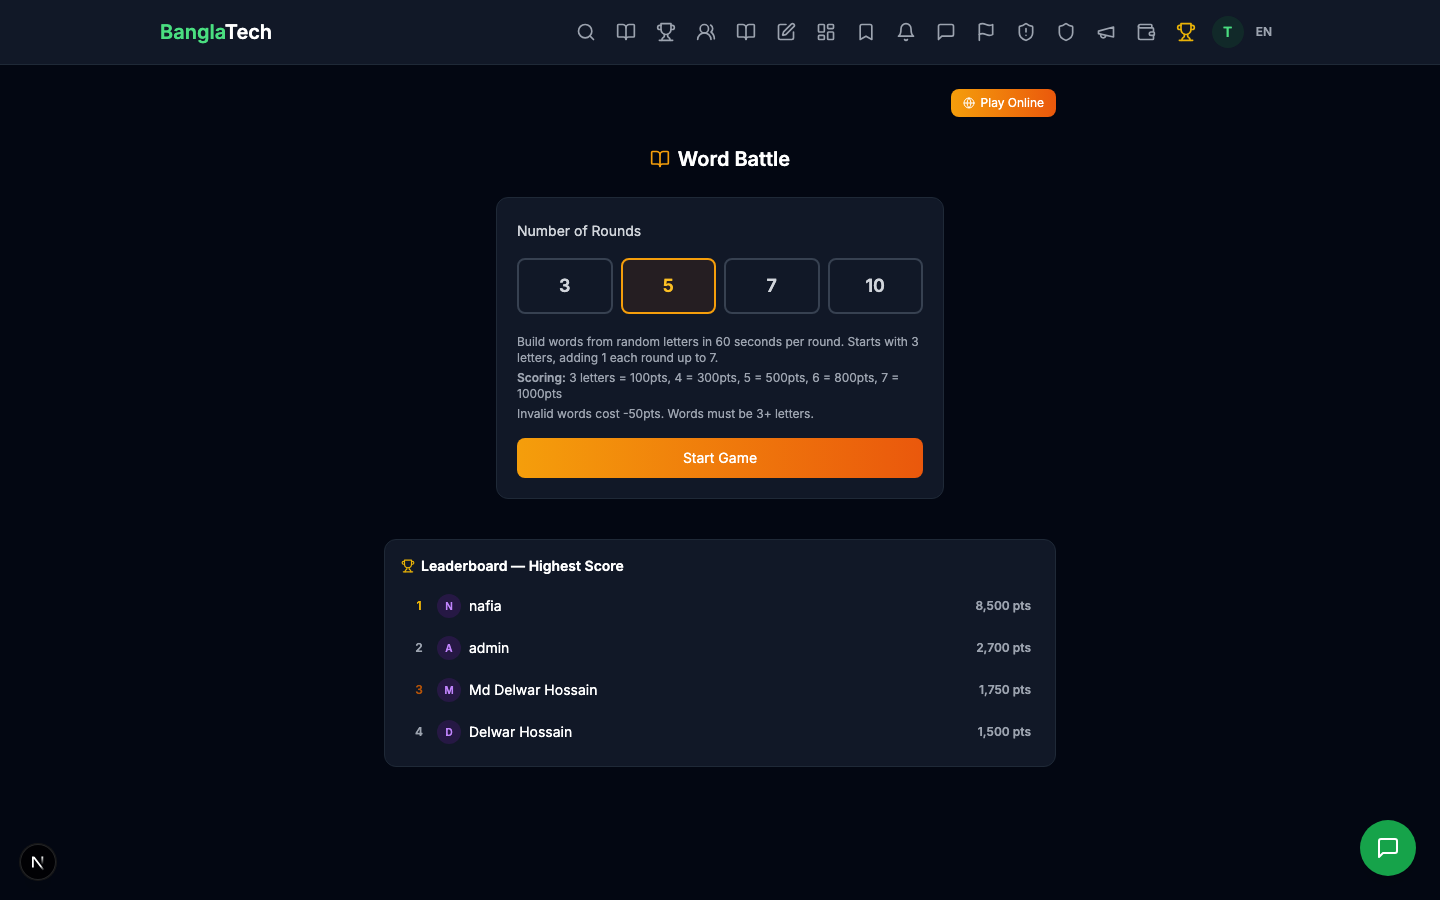The width and height of the screenshot is (1440, 900).
Task: Open the search icon in the navbar
Action: 586,32
